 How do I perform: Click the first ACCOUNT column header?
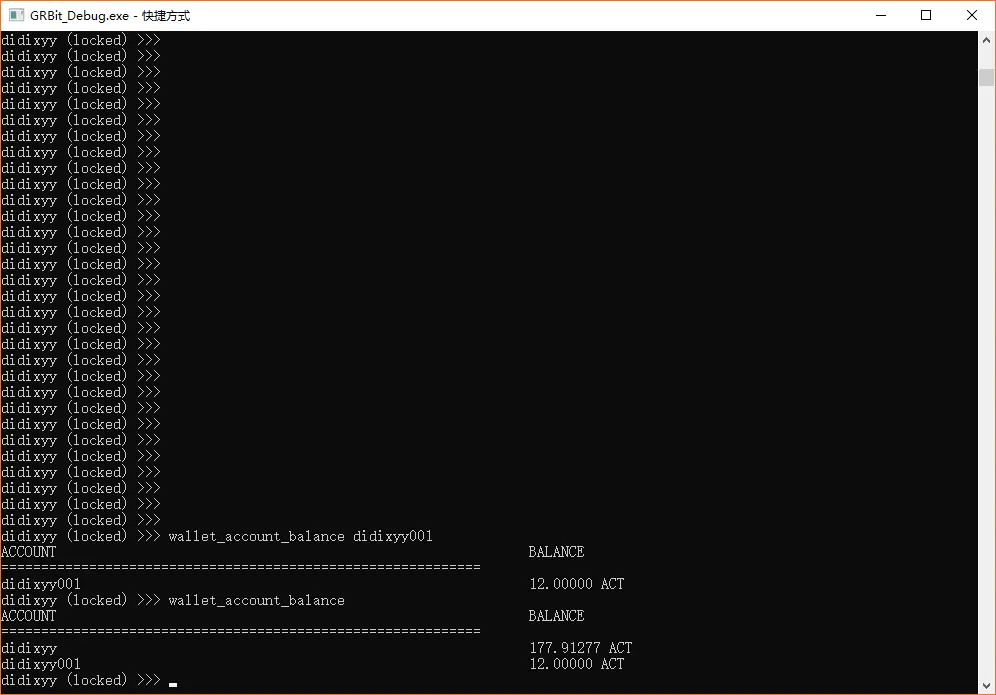coord(29,552)
